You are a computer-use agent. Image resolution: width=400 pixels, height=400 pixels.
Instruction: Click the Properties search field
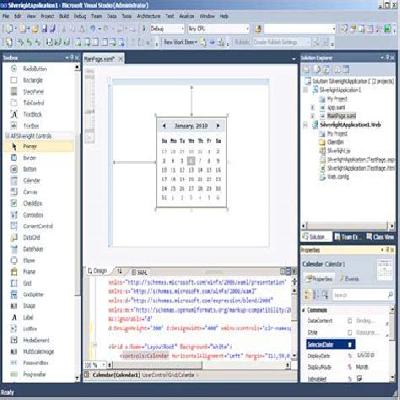[363, 295]
